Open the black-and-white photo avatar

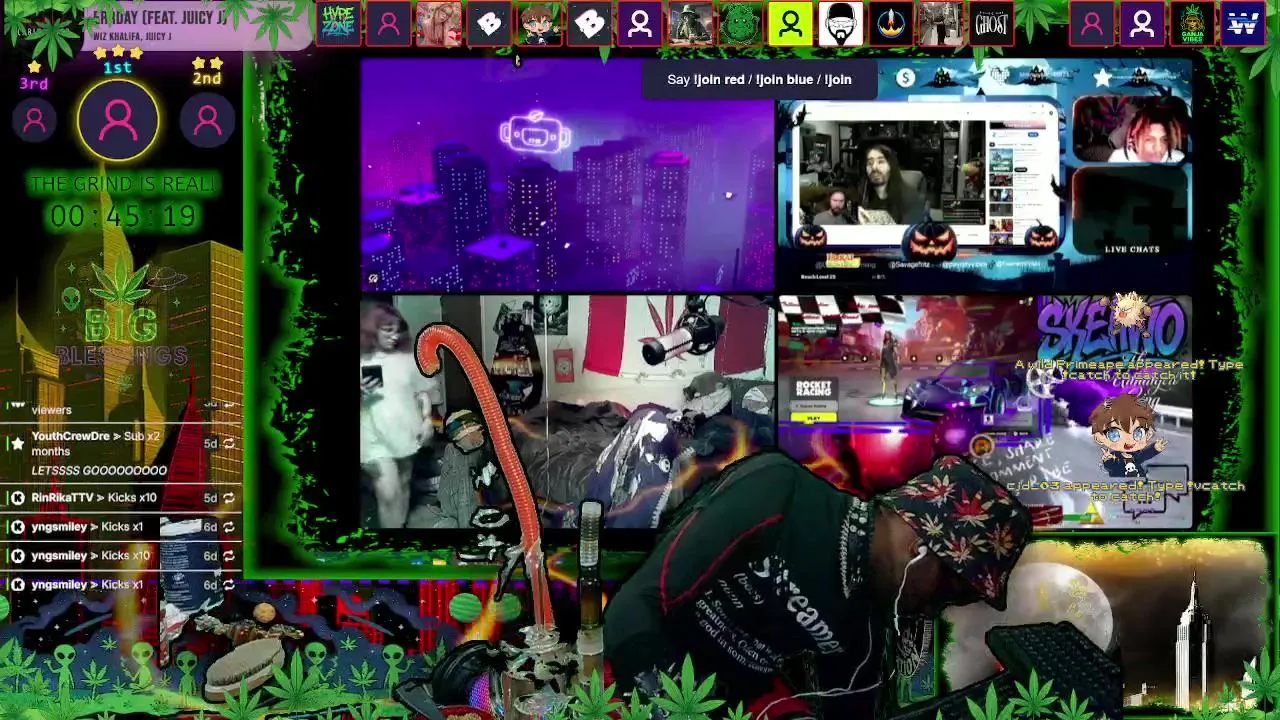pyautogui.click(x=941, y=24)
